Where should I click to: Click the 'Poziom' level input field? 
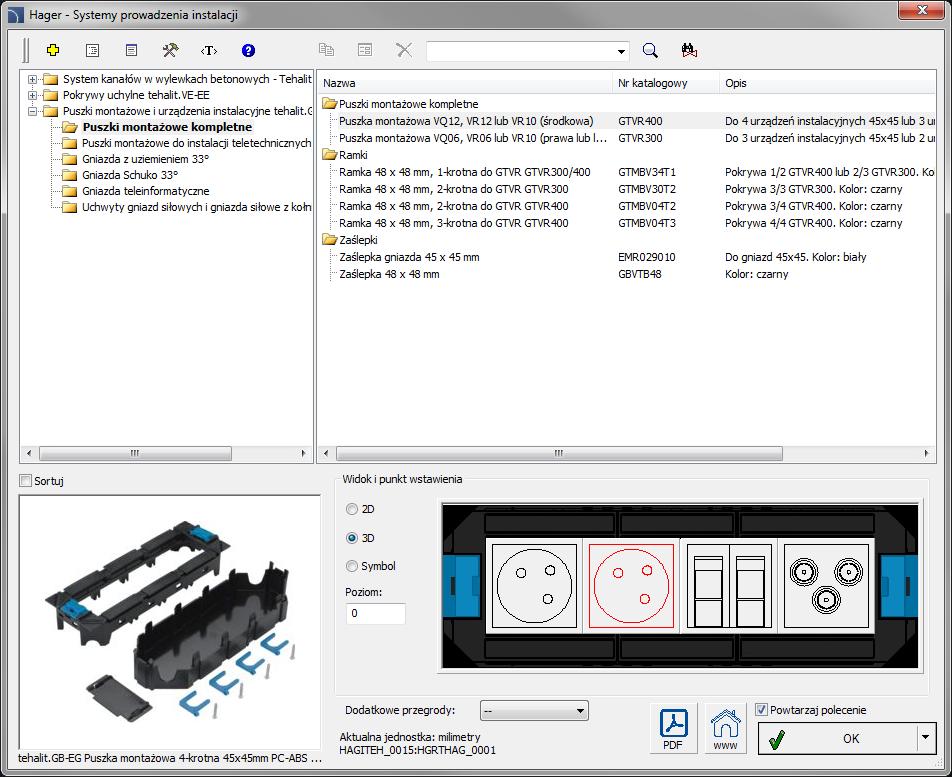pyautogui.click(x=375, y=613)
